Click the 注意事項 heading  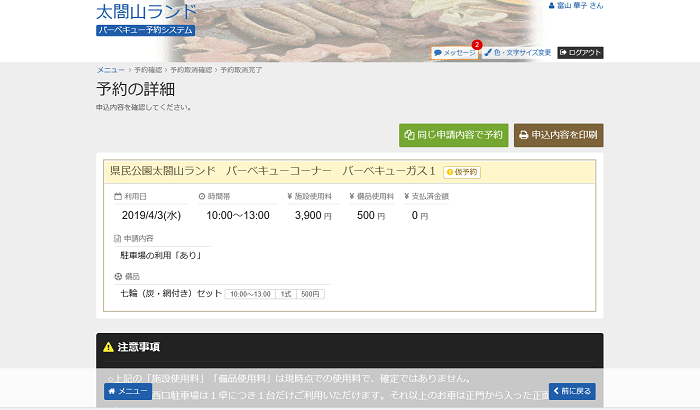[138, 347]
